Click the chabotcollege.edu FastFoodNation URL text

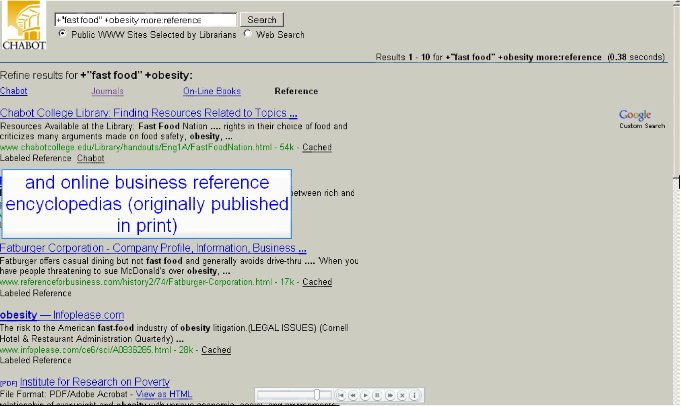pyautogui.click(x=136, y=147)
